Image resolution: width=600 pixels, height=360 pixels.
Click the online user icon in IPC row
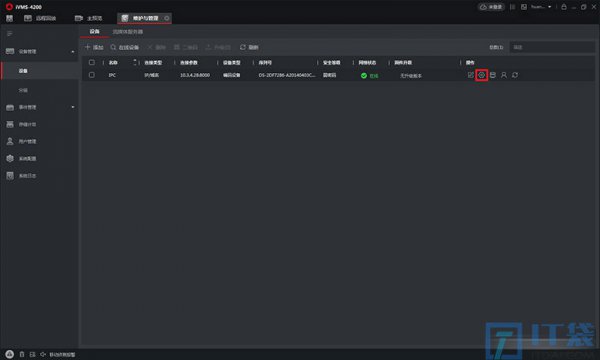tap(504, 75)
